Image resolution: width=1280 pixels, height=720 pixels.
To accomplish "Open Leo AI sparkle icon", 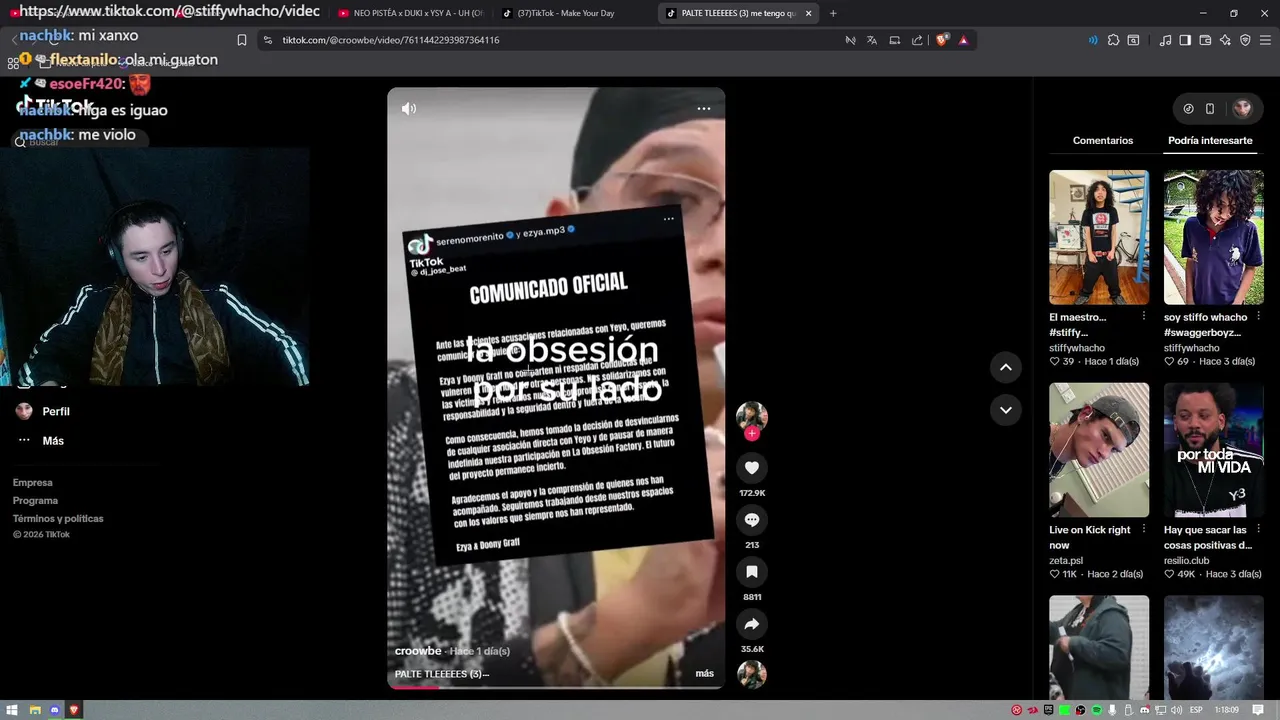I will pyautogui.click(x=1225, y=40).
